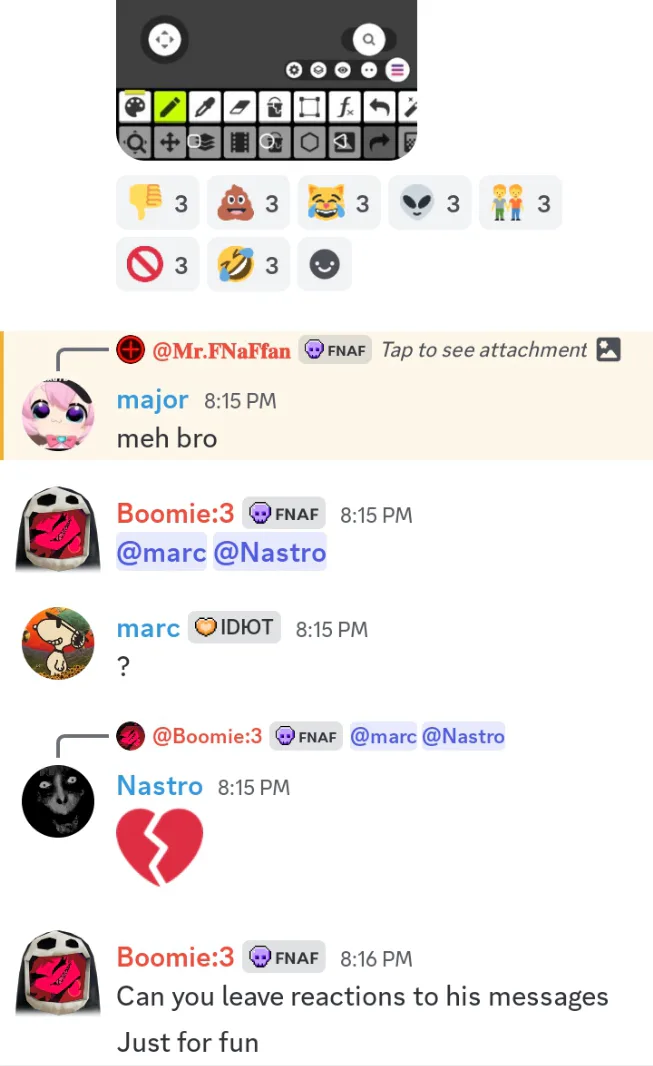Open the @Mr.FNaFfan replied message

point(221,351)
